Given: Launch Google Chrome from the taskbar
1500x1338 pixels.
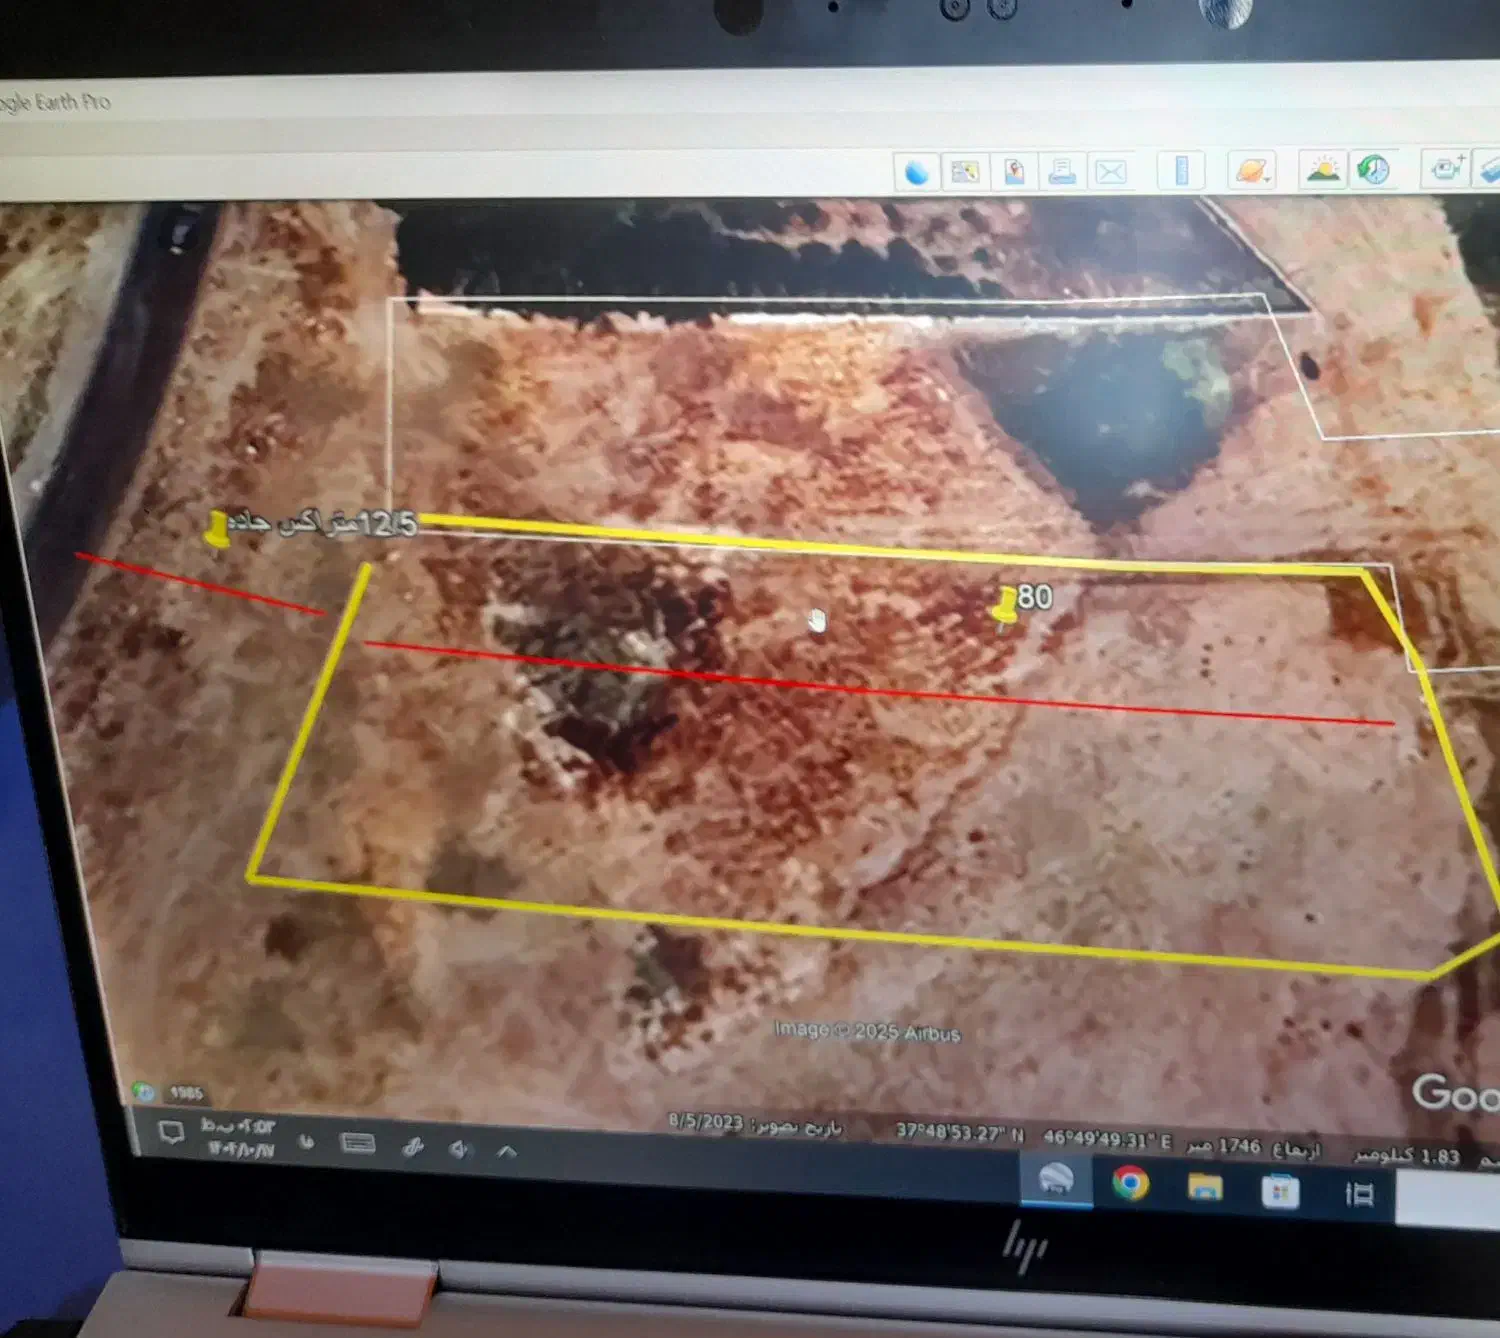Looking at the screenshot, I should tap(1131, 1184).
